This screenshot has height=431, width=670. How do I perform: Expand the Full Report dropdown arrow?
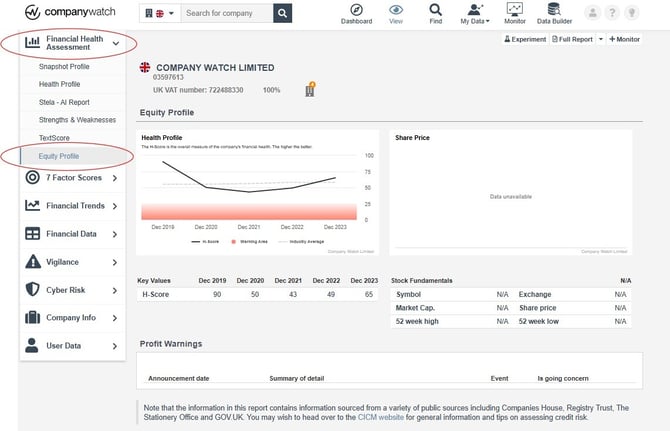click(600, 39)
